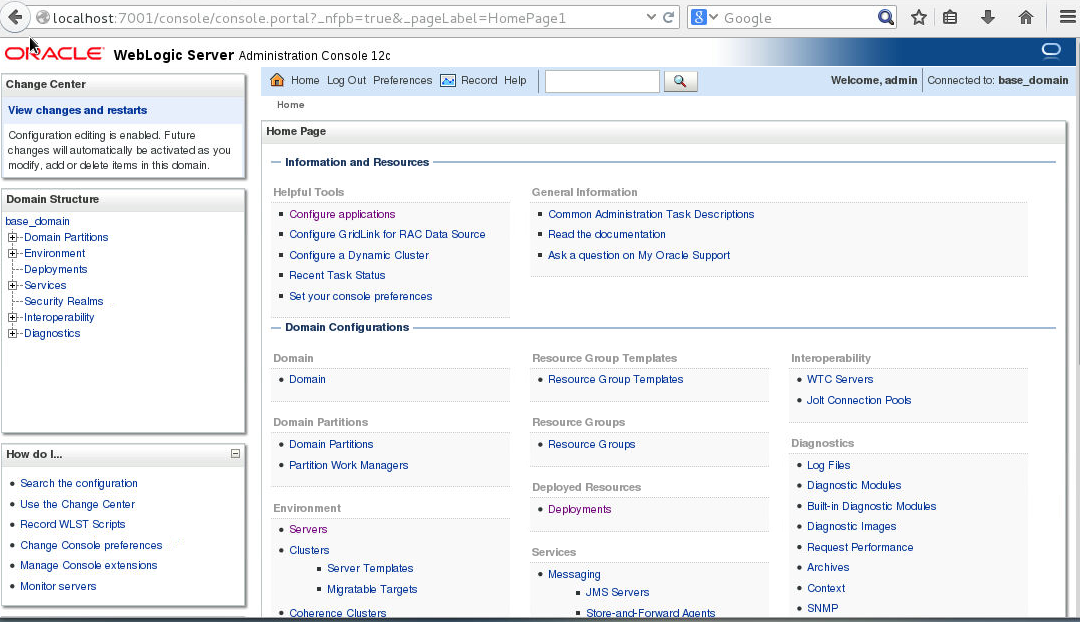The image size is (1080, 622).
Task: Open the URL history dropdown arrow
Action: click(651, 17)
